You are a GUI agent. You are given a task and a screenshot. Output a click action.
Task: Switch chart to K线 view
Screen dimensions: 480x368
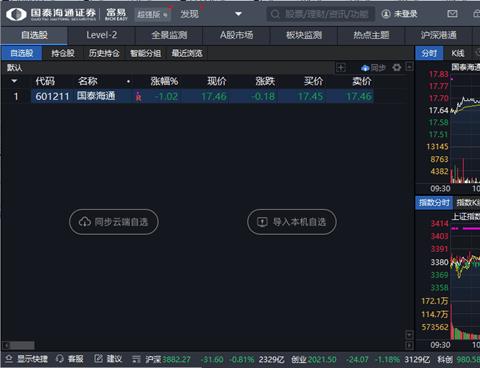coord(458,53)
